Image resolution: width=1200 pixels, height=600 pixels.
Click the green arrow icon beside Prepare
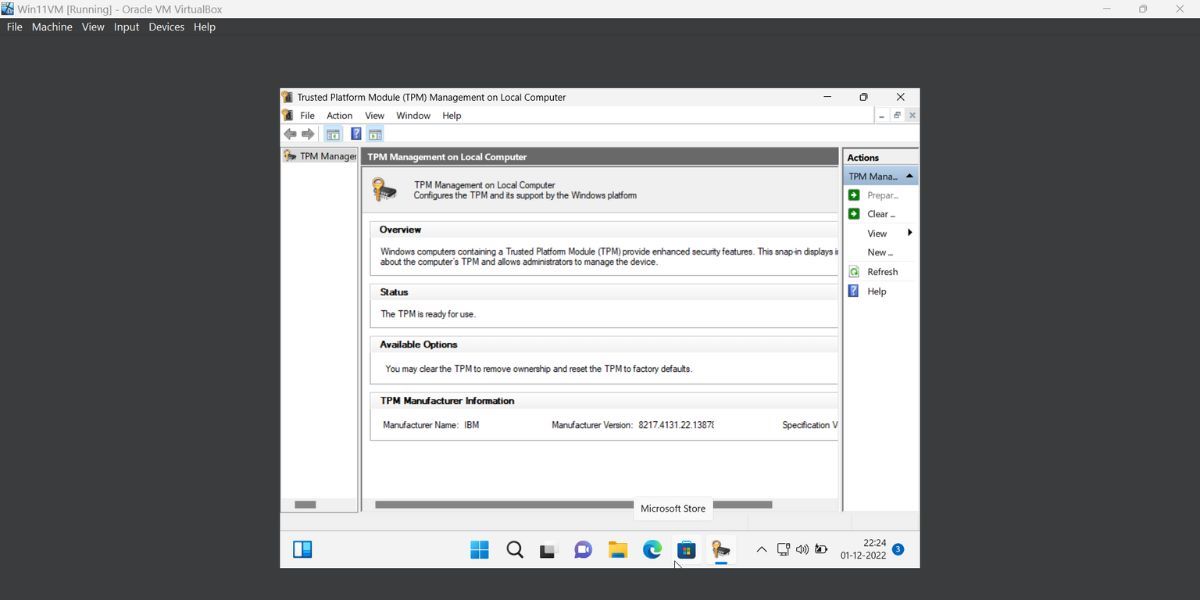point(854,195)
